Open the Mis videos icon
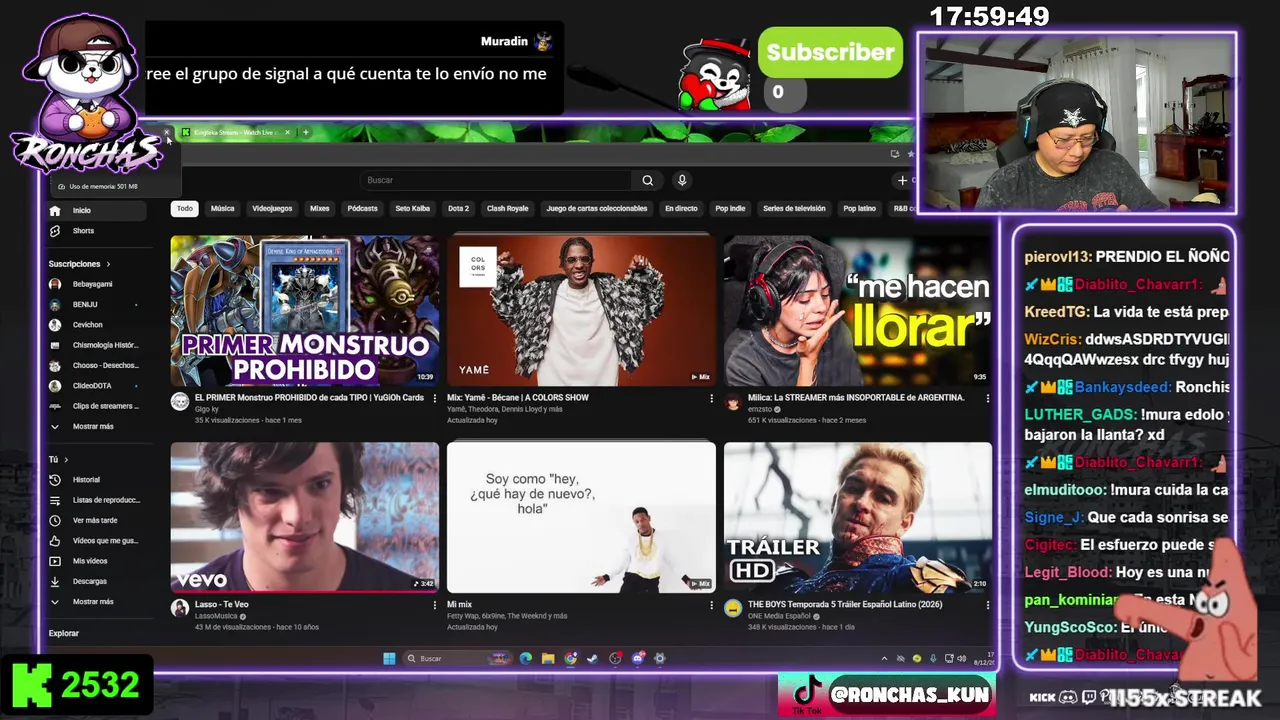Viewport: 1280px width, 720px height. point(55,561)
